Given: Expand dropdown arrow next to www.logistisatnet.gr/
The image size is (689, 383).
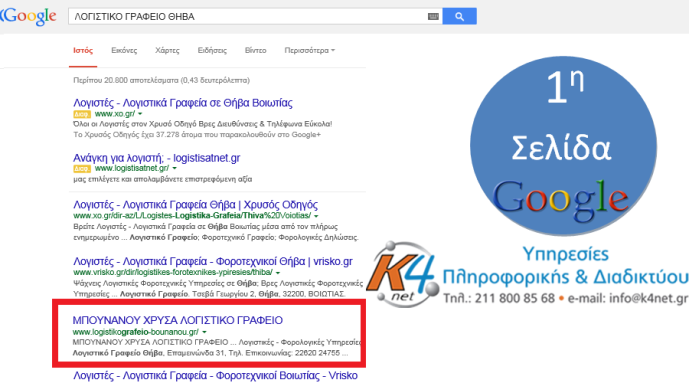Looking at the screenshot, I should pyautogui.click(x=174, y=168).
